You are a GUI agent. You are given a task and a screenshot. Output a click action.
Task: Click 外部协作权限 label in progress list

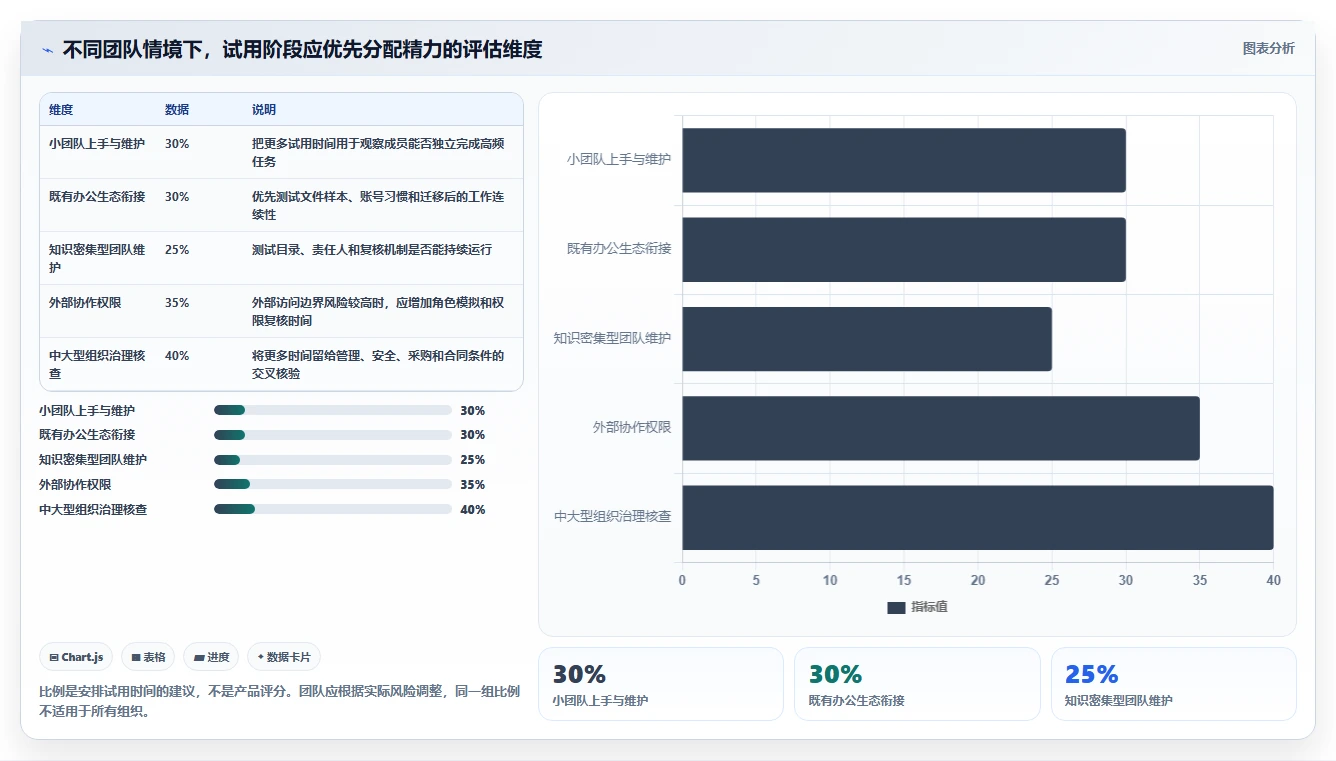[75, 485]
